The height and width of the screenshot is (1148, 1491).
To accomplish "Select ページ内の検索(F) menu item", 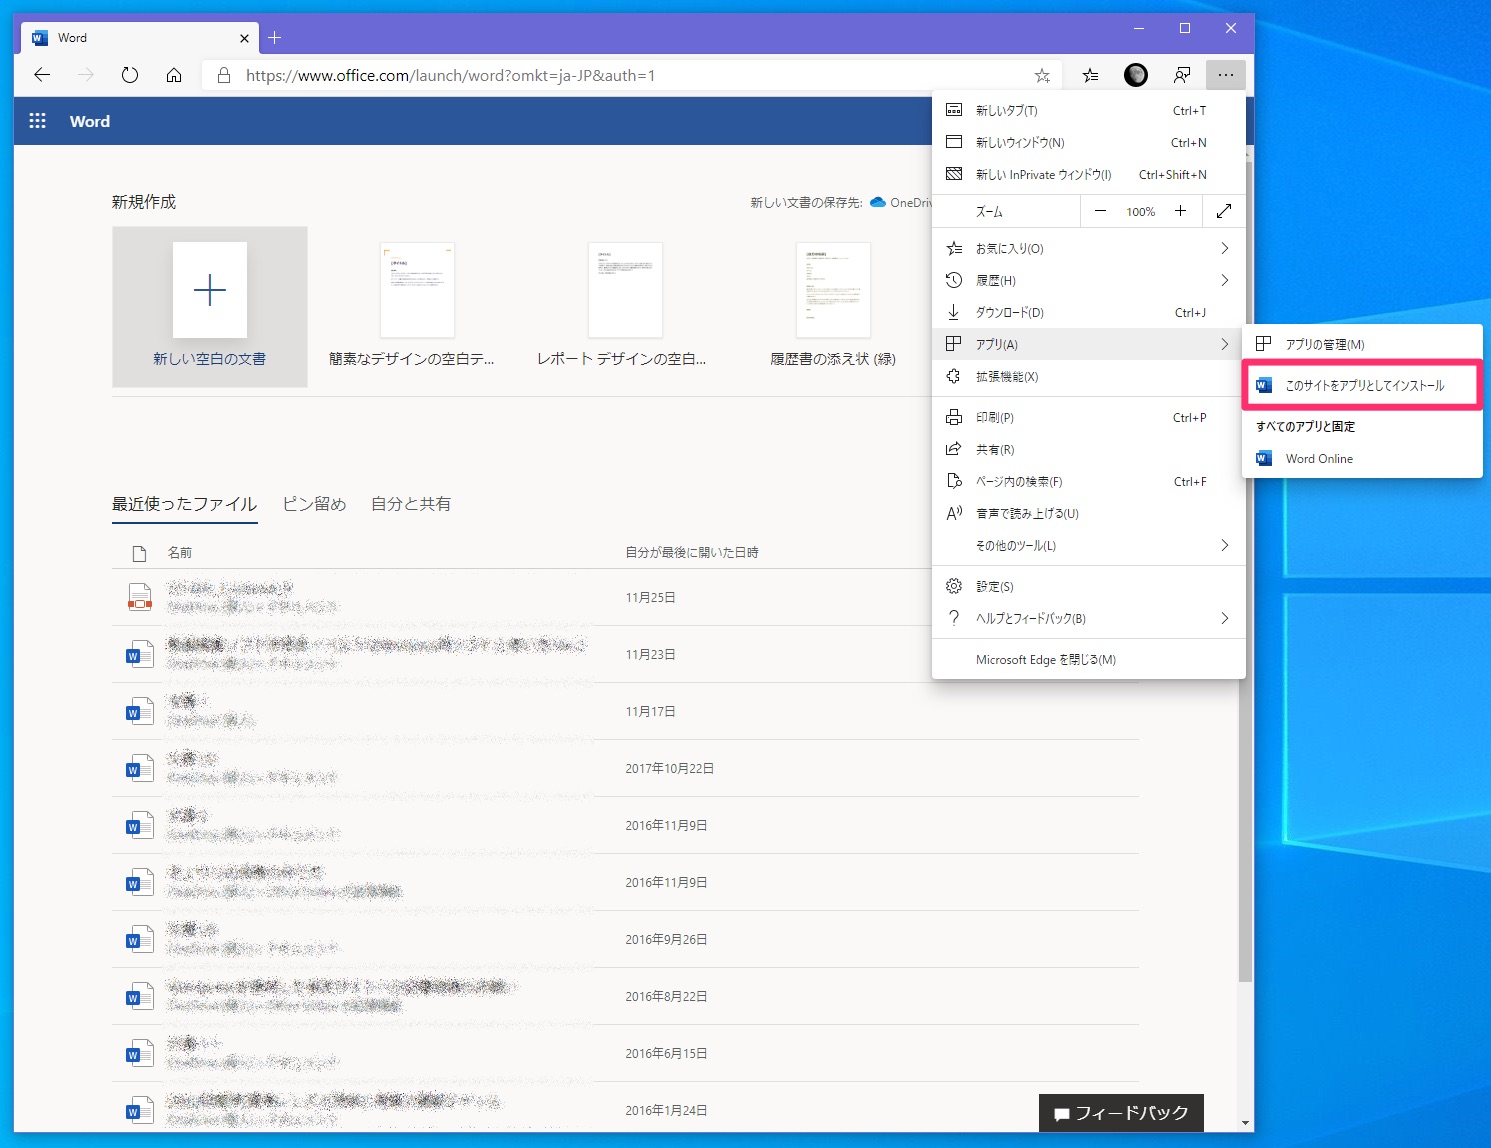I will click(1089, 481).
